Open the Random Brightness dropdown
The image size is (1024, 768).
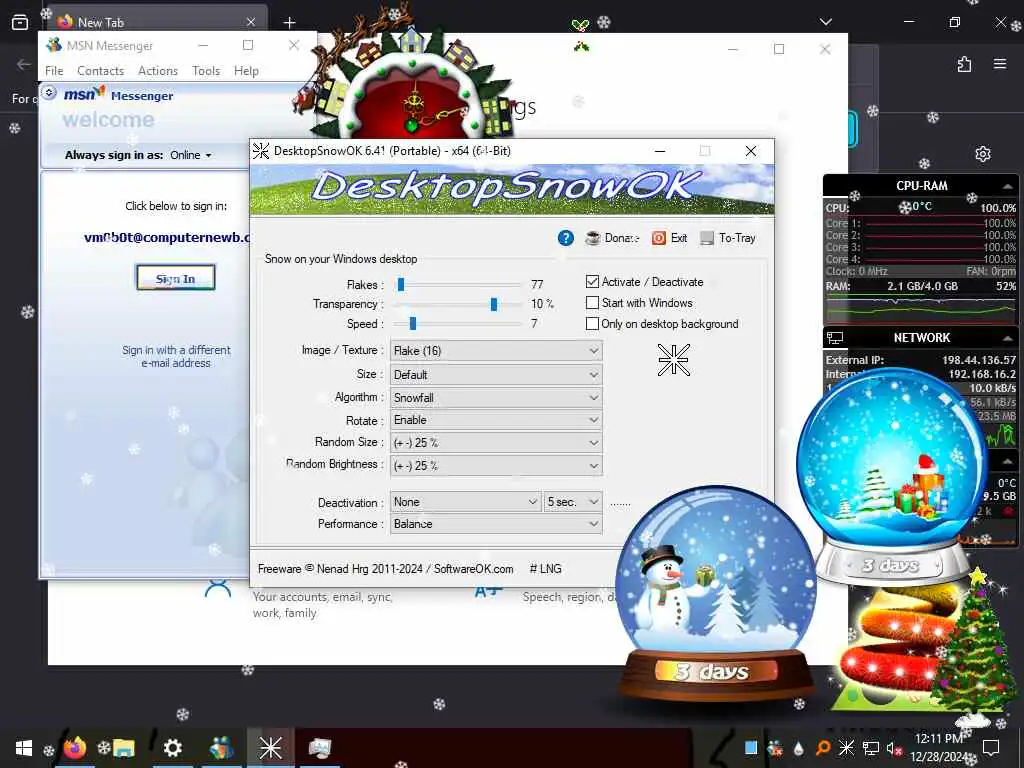tap(496, 466)
